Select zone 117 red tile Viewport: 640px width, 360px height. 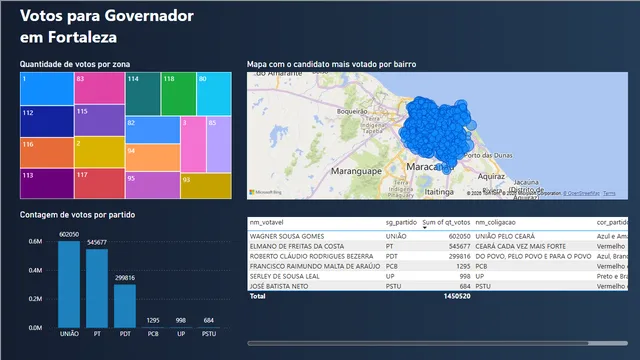tap(100, 183)
